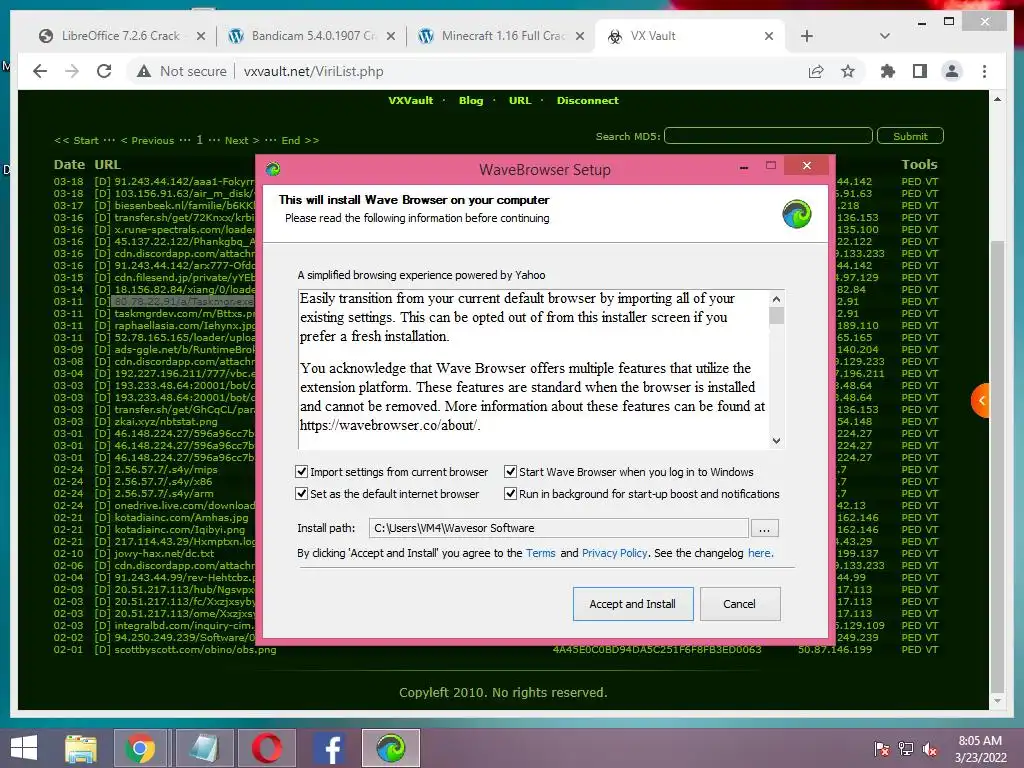Switch to the LibreOffice 7.2.6 Crack tab

coord(121,36)
